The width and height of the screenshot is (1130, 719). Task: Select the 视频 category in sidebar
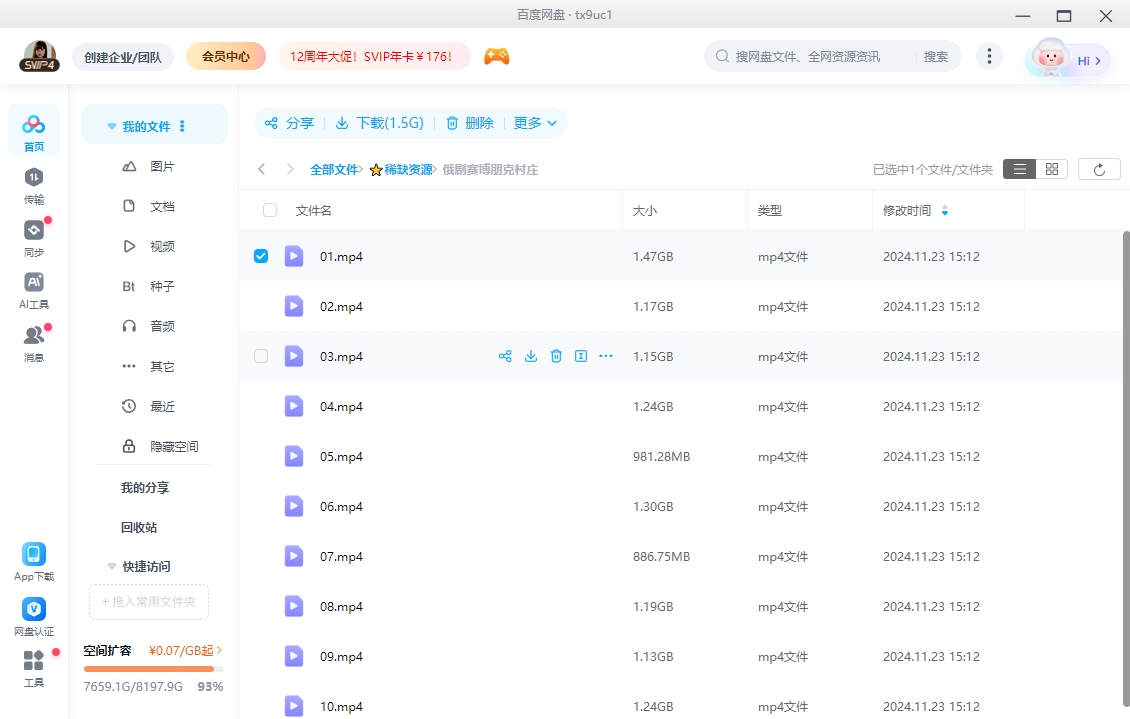pyautogui.click(x=163, y=246)
